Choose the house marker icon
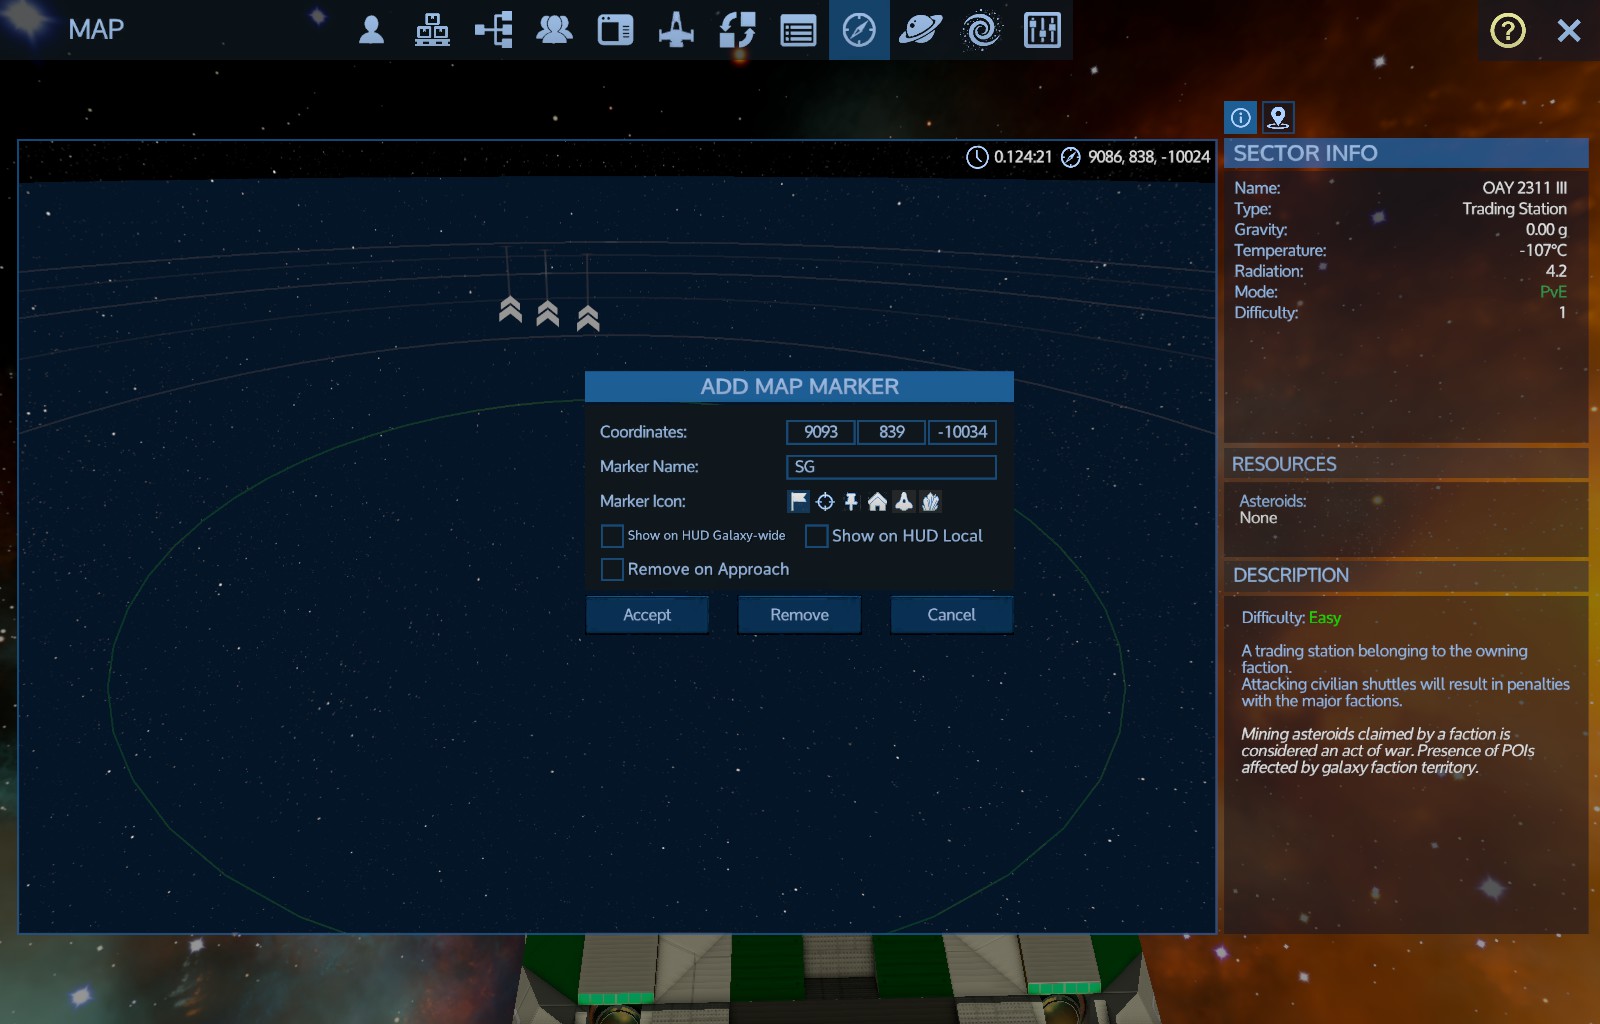This screenshot has height=1024, width=1600. (877, 502)
